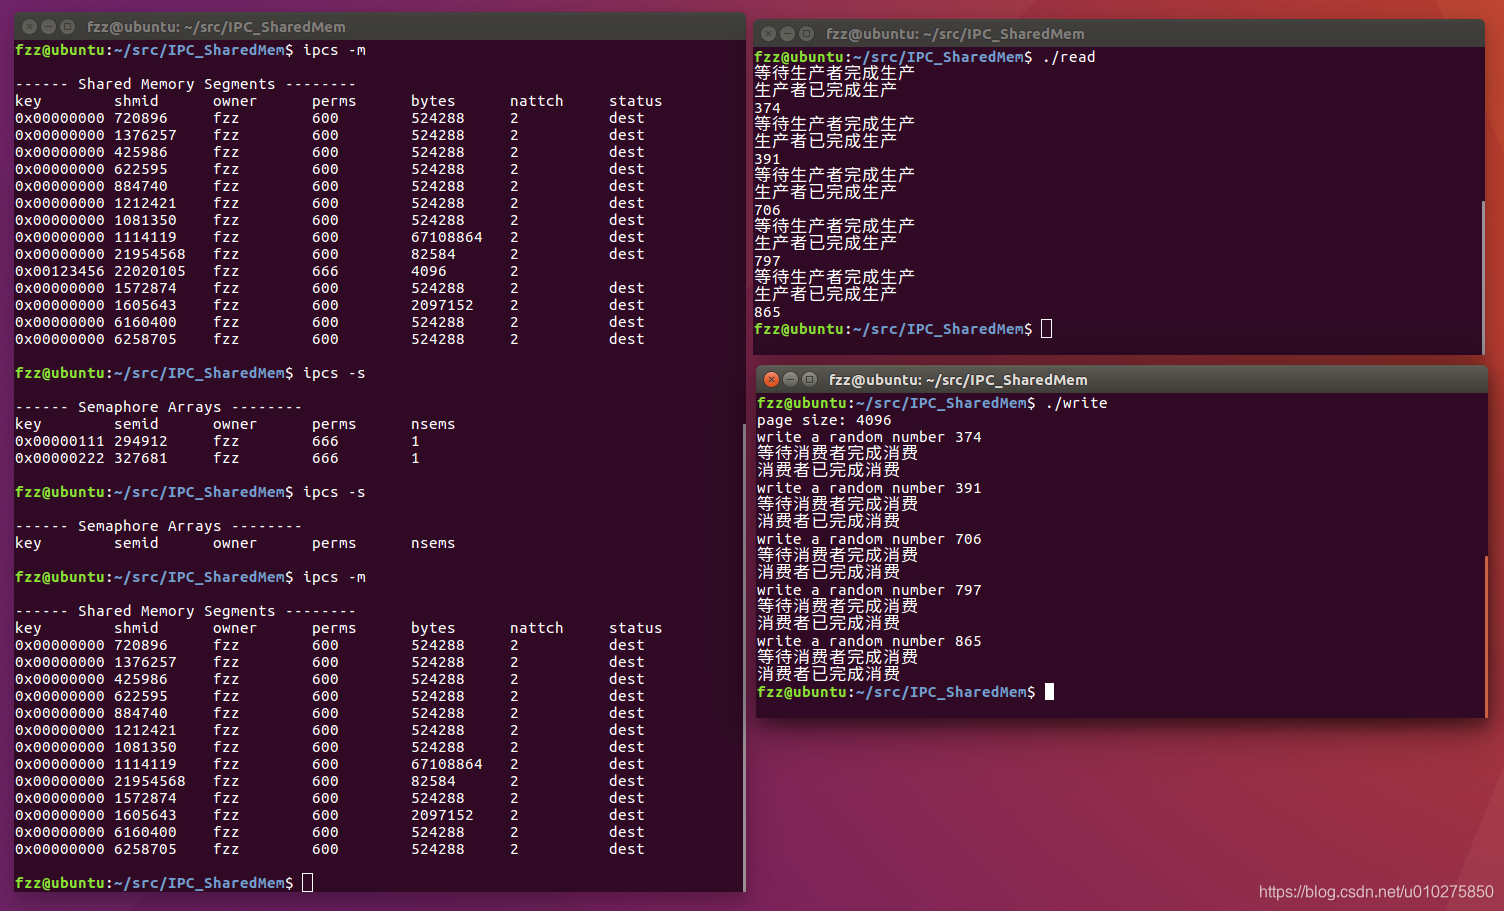The height and width of the screenshot is (911, 1504).
Task: Maximize the ipcs terminal window
Action: pyautogui.click(x=67, y=26)
